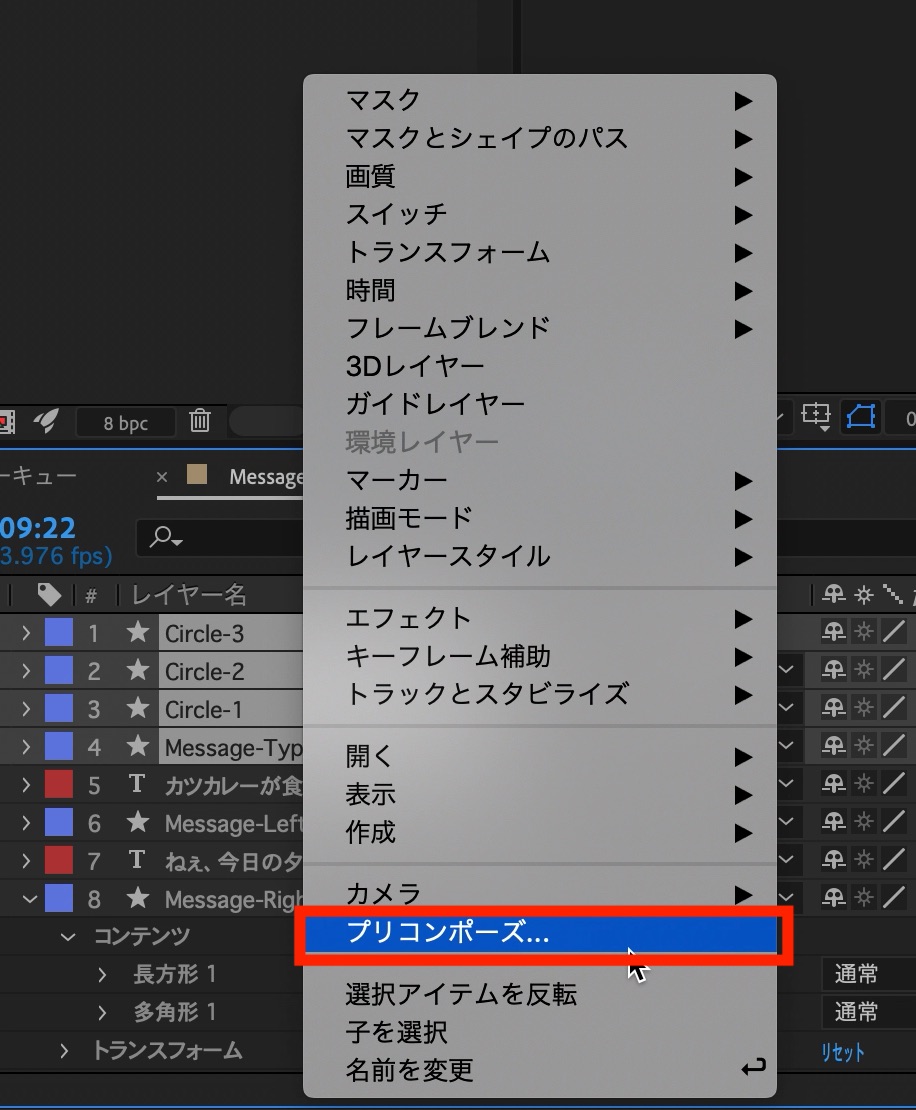Click the リセット link for トランスフォーム

pyautogui.click(x=842, y=1053)
